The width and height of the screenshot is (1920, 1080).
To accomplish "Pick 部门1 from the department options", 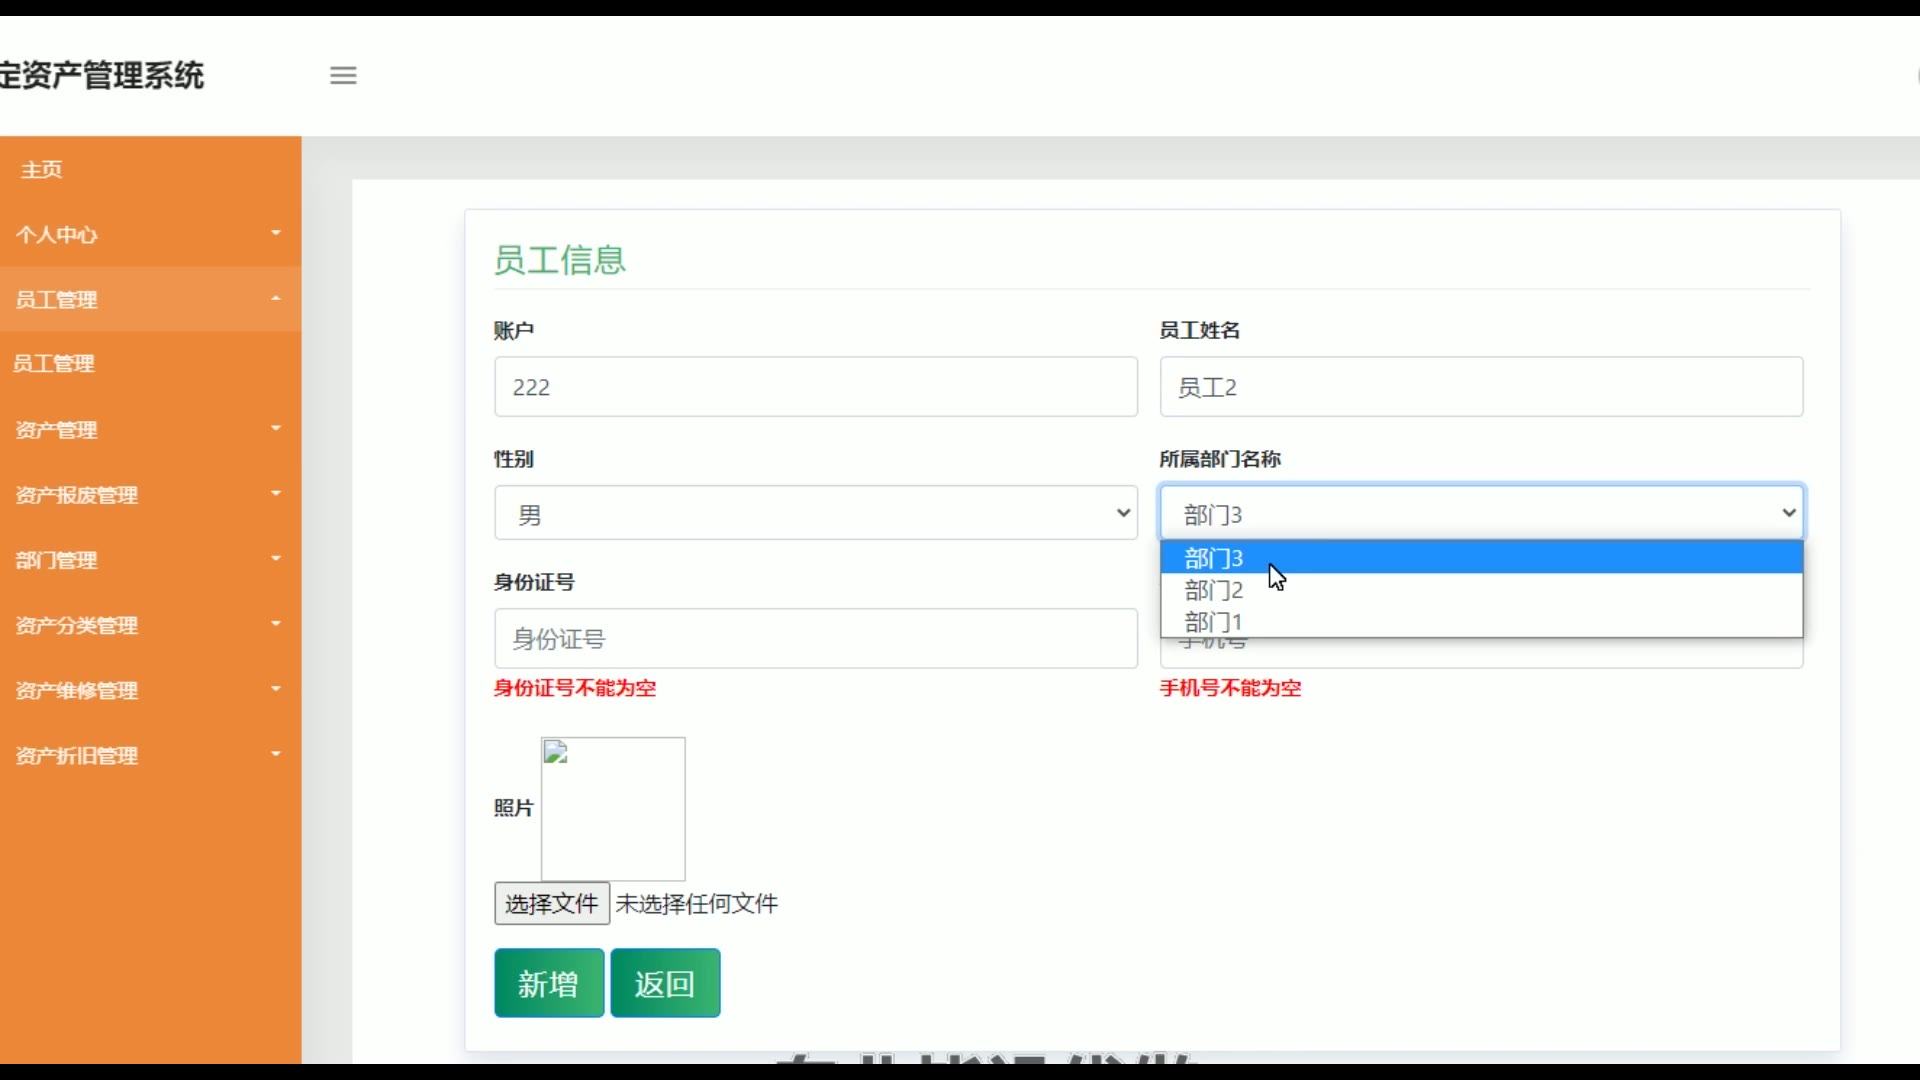I will pyautogui.click(x=1214, y=622).
